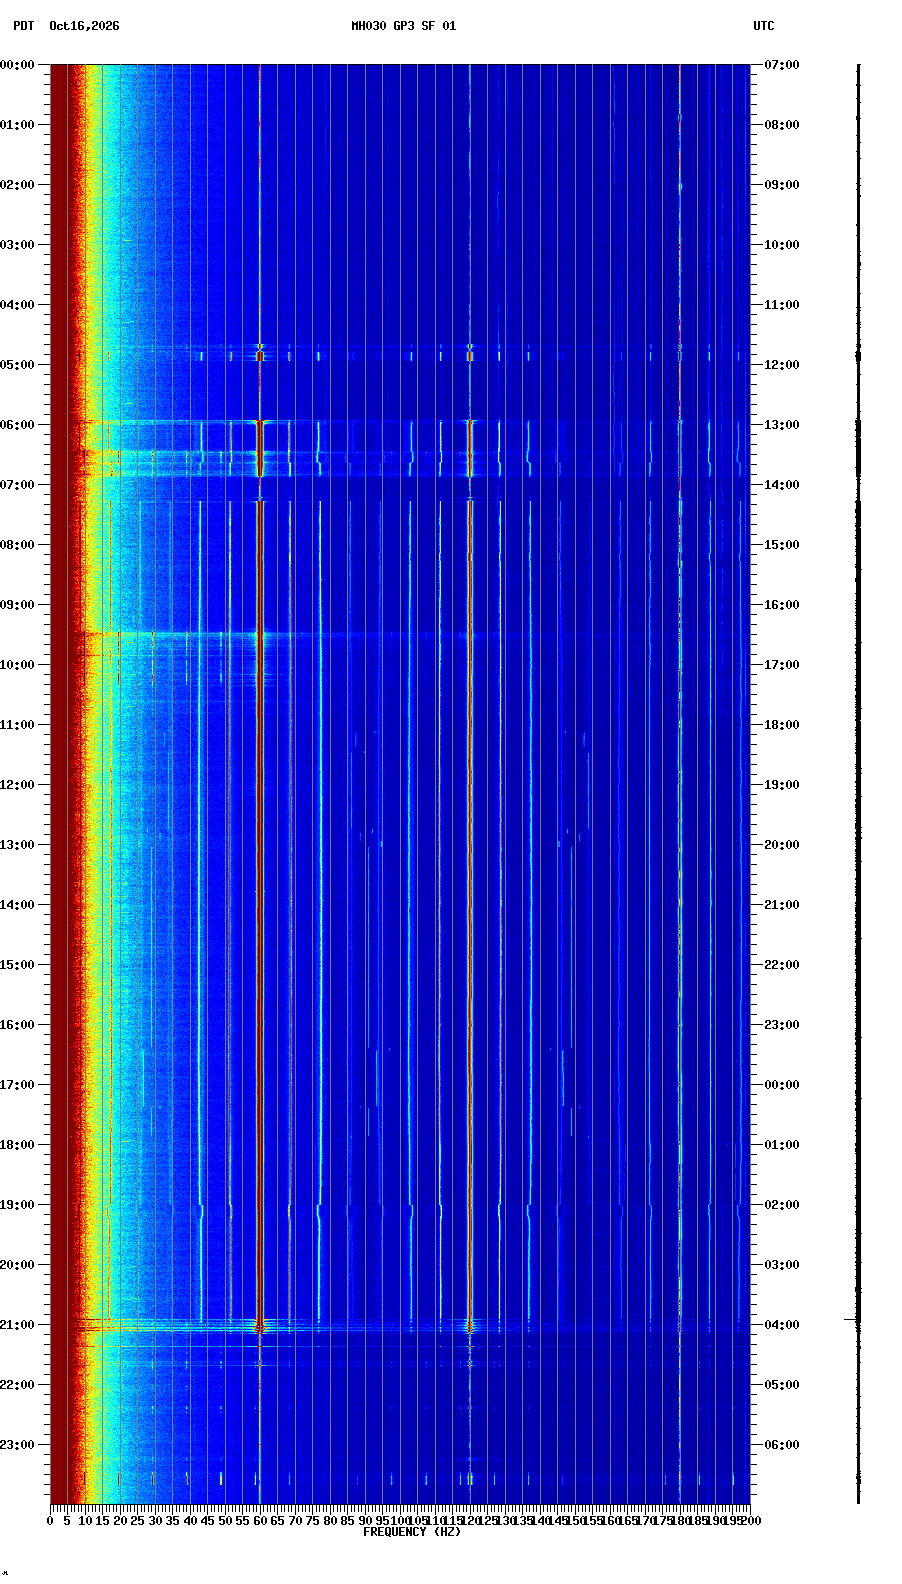Click the UTC timezone label
Viewport: 902px width, 1584px height.
click(764, 26)
